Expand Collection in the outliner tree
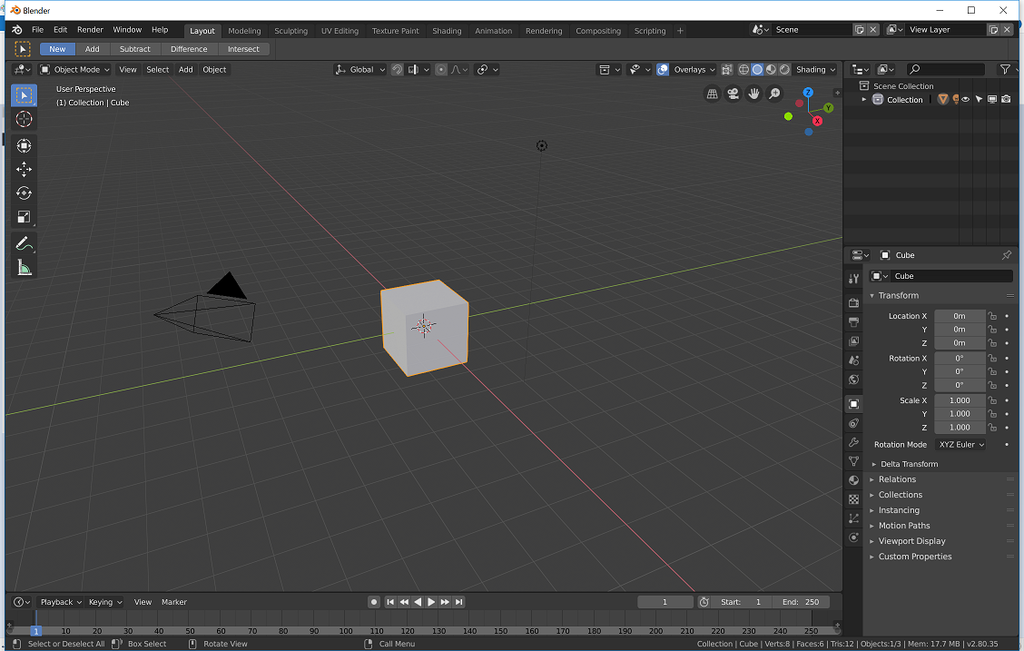 click(864, 99)
